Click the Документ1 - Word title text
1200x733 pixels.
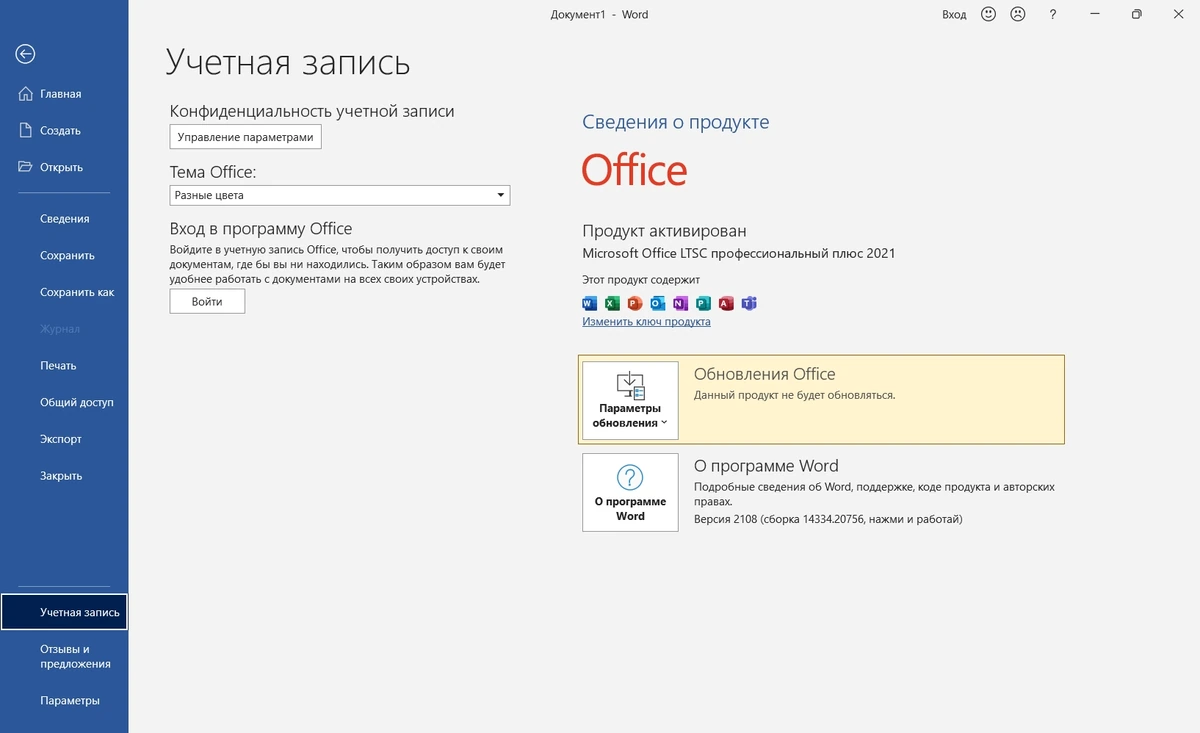click(x=600, y=15)
